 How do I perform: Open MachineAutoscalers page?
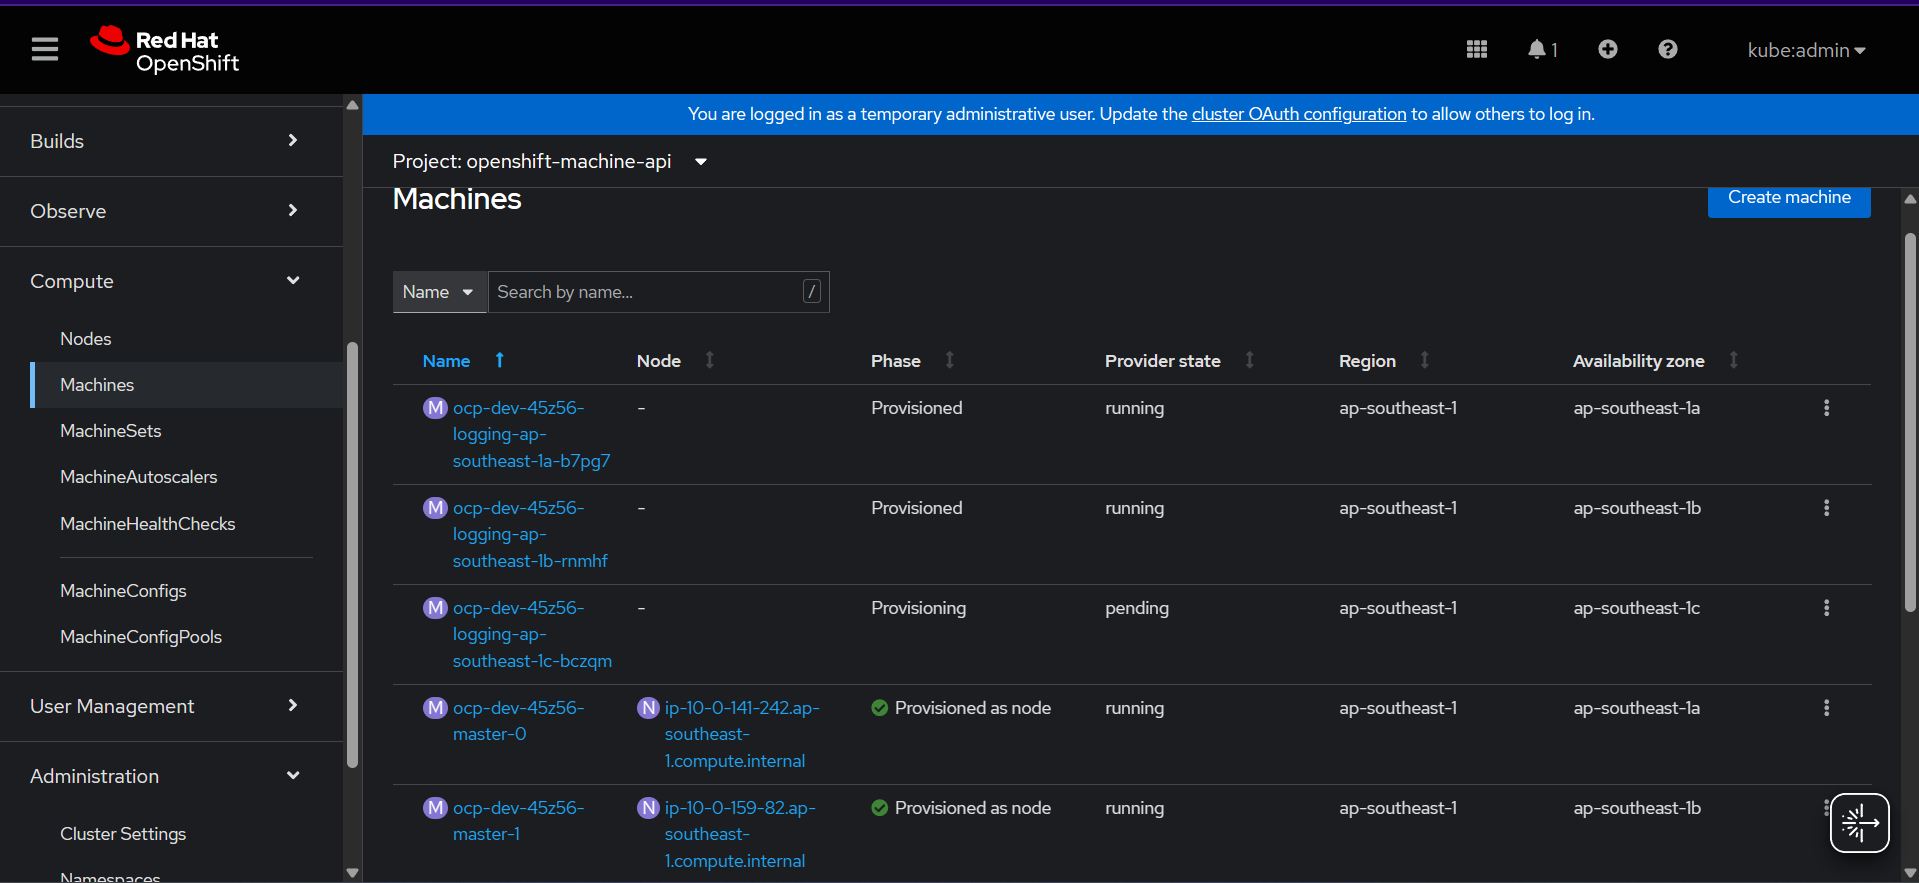coord(138,477)
